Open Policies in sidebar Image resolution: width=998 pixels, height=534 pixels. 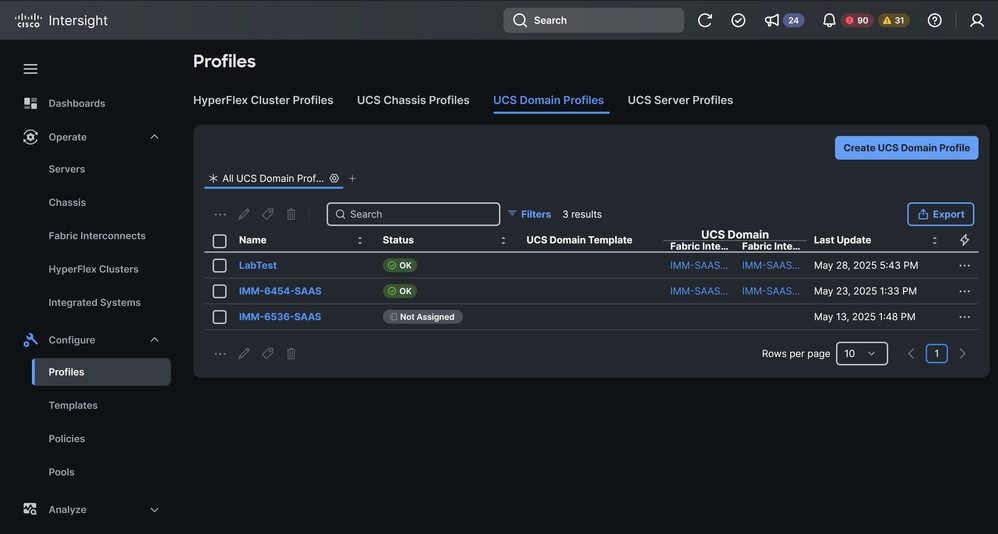[67, 439]
